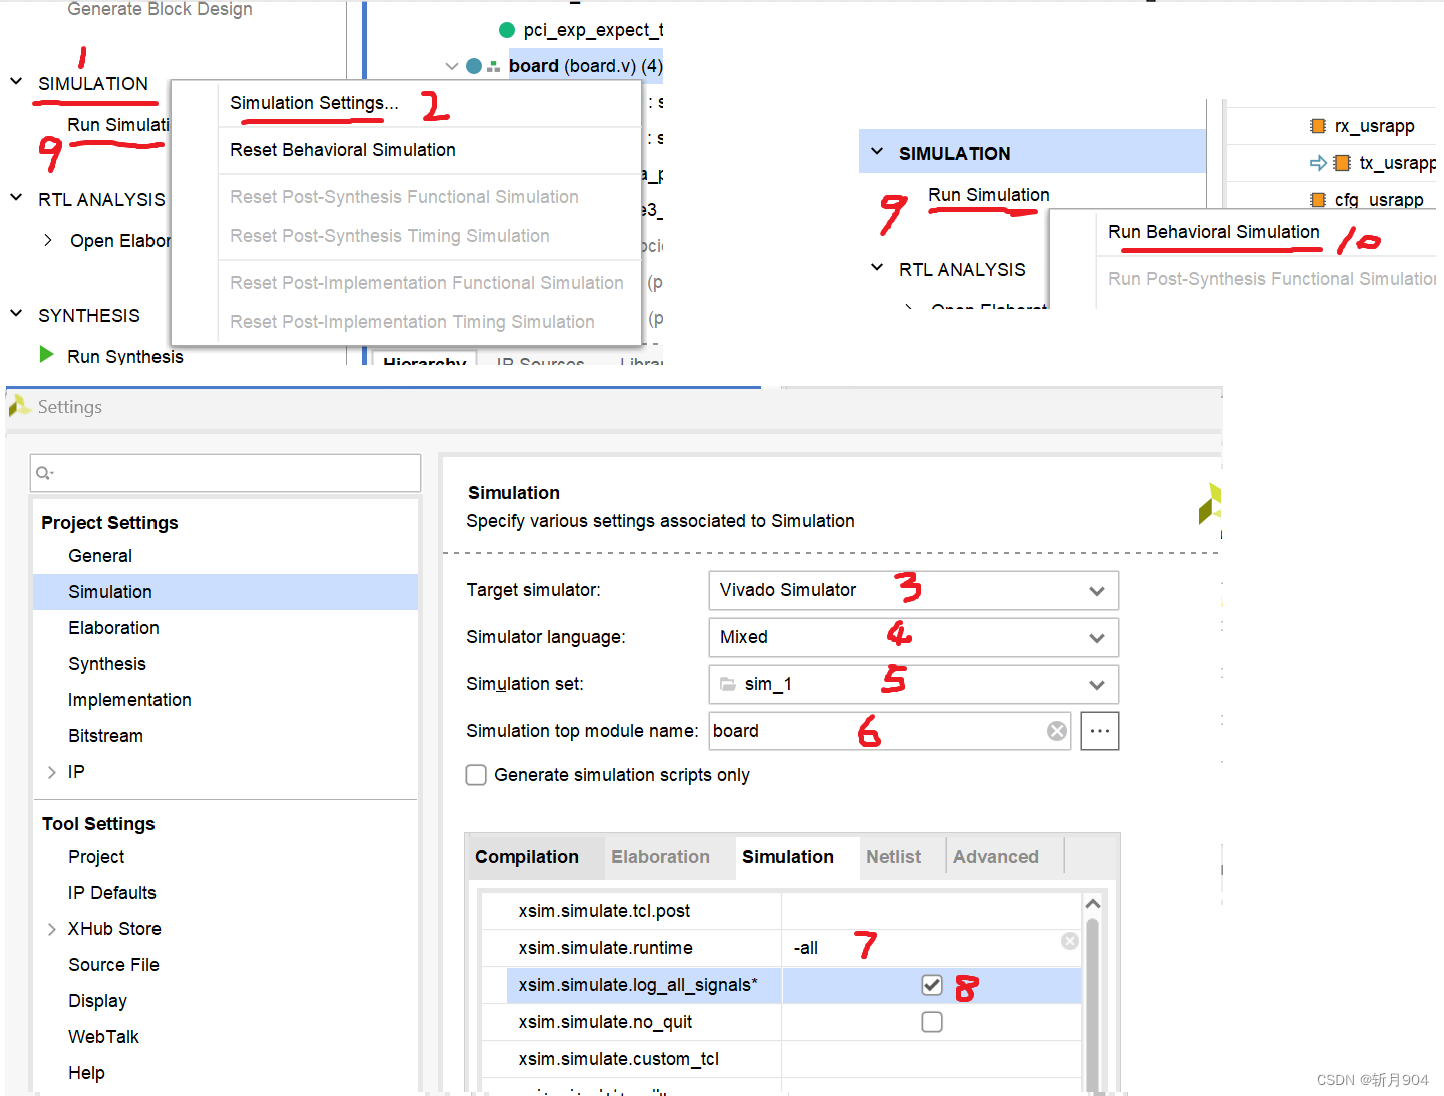Select IP Defaults under Tool Settings
1444x1096 pixels.
[112, 893]
